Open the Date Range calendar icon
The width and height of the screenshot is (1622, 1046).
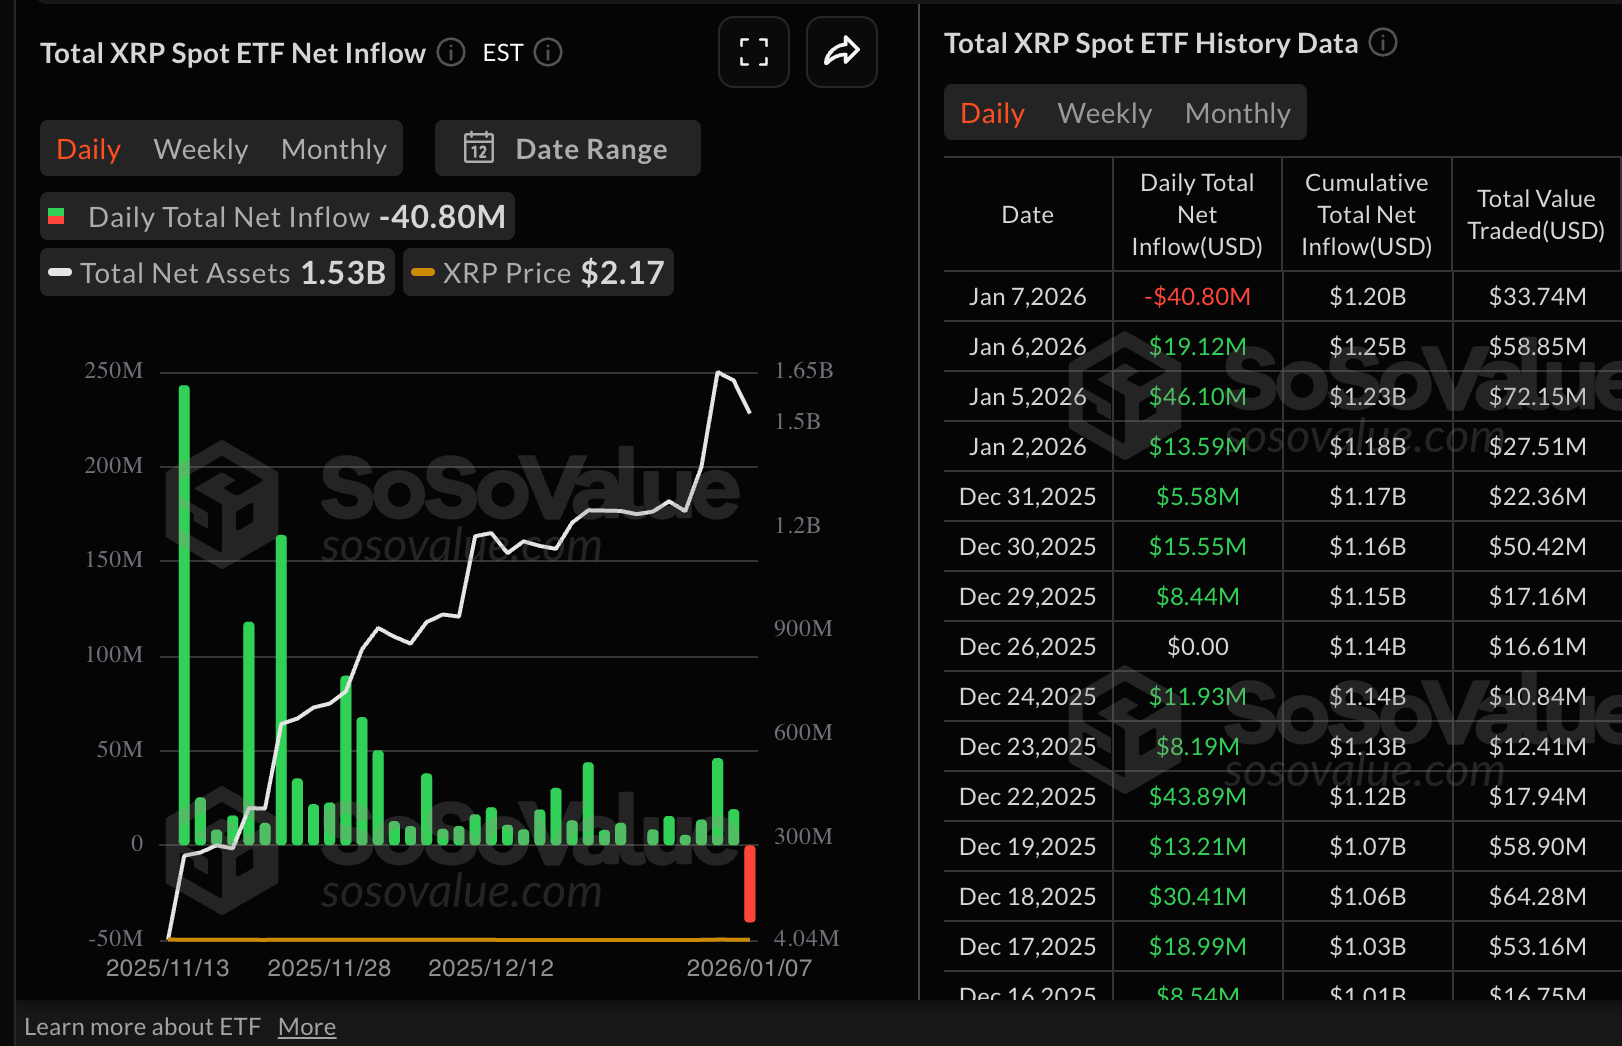(x=474, y=148)
